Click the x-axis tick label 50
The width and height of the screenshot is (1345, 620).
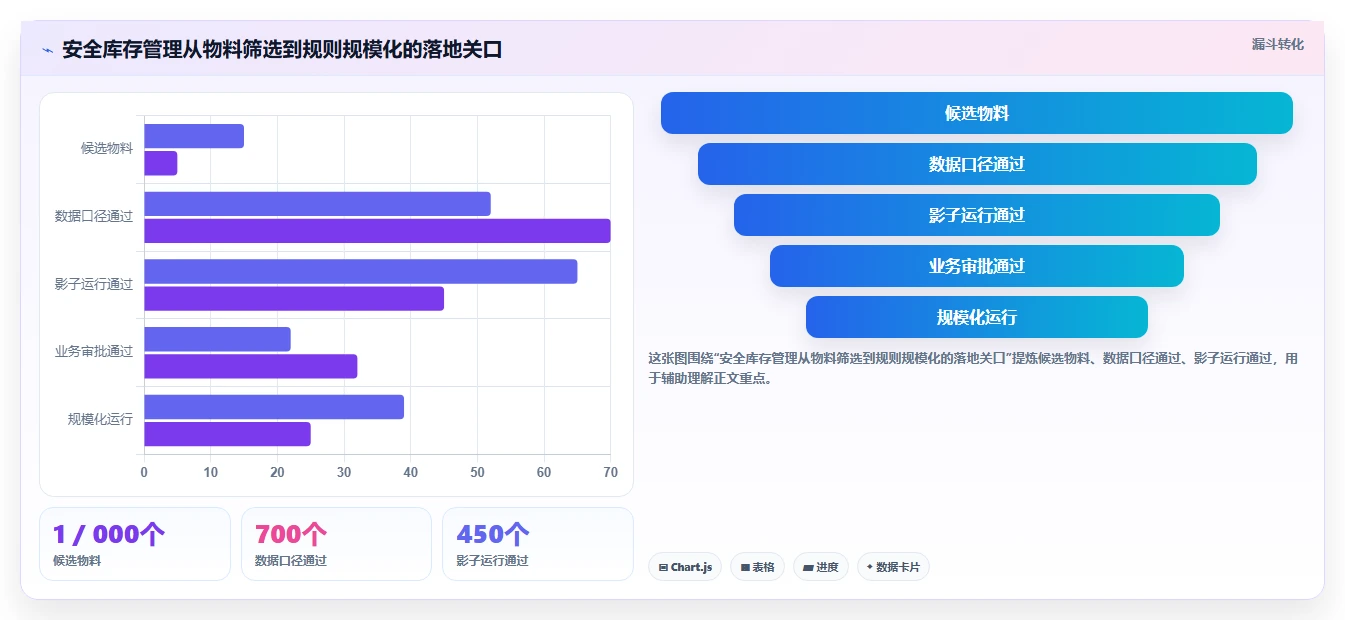click(x=477, y=472)
